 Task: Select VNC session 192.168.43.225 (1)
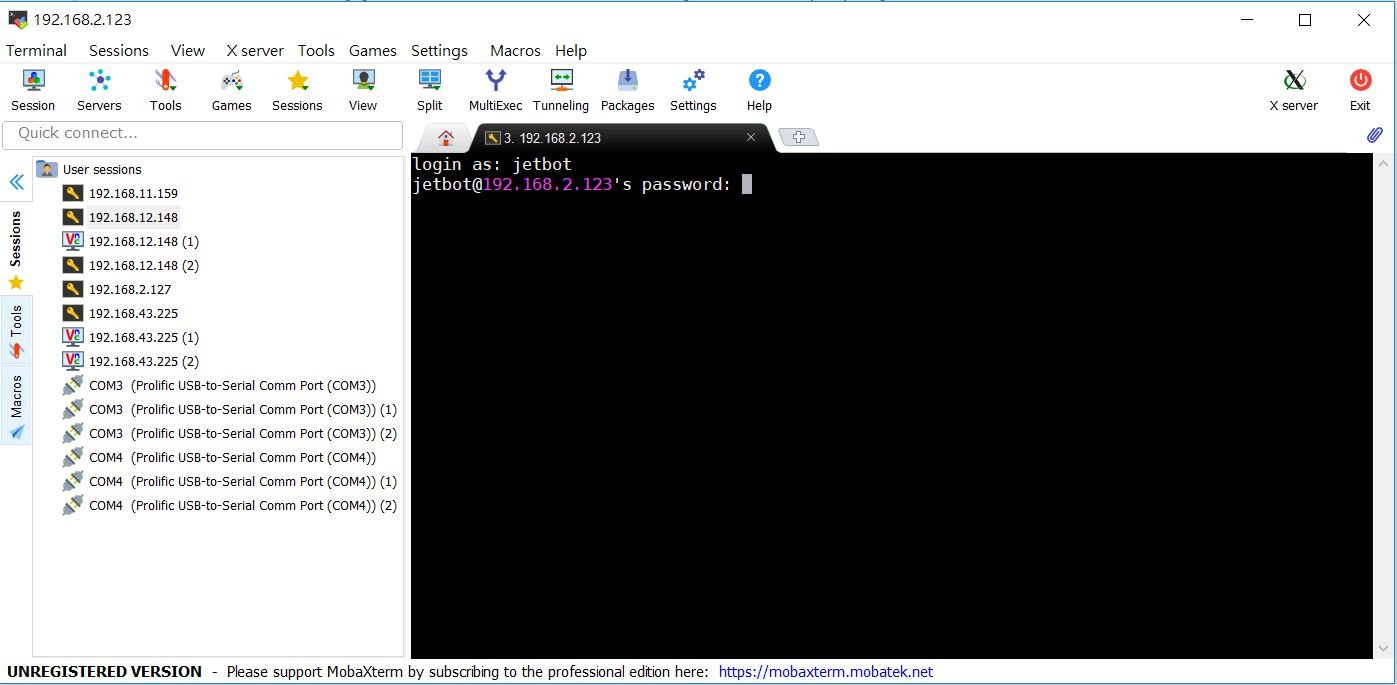pyautogui.click(x=131, y=337)
